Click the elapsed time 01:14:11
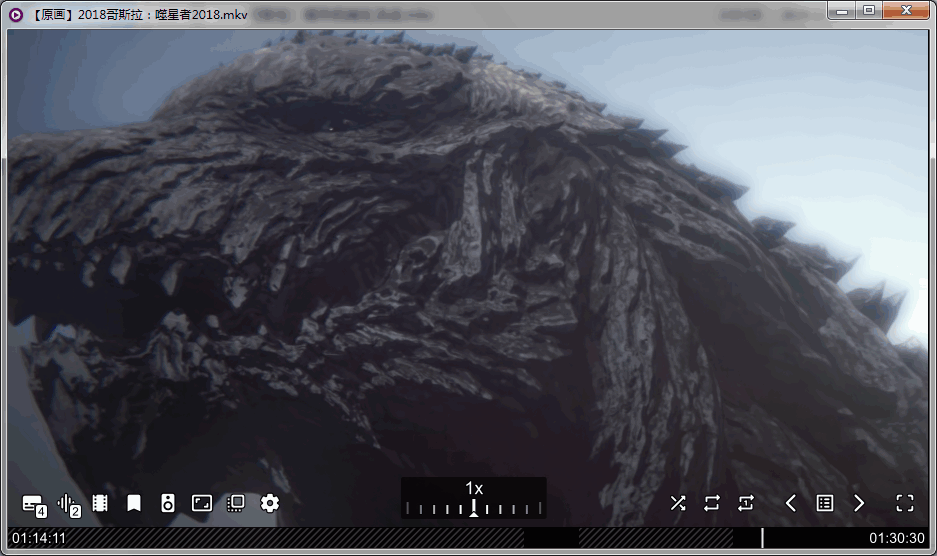This screenshot has width=937, height=556. click(39, 539)
